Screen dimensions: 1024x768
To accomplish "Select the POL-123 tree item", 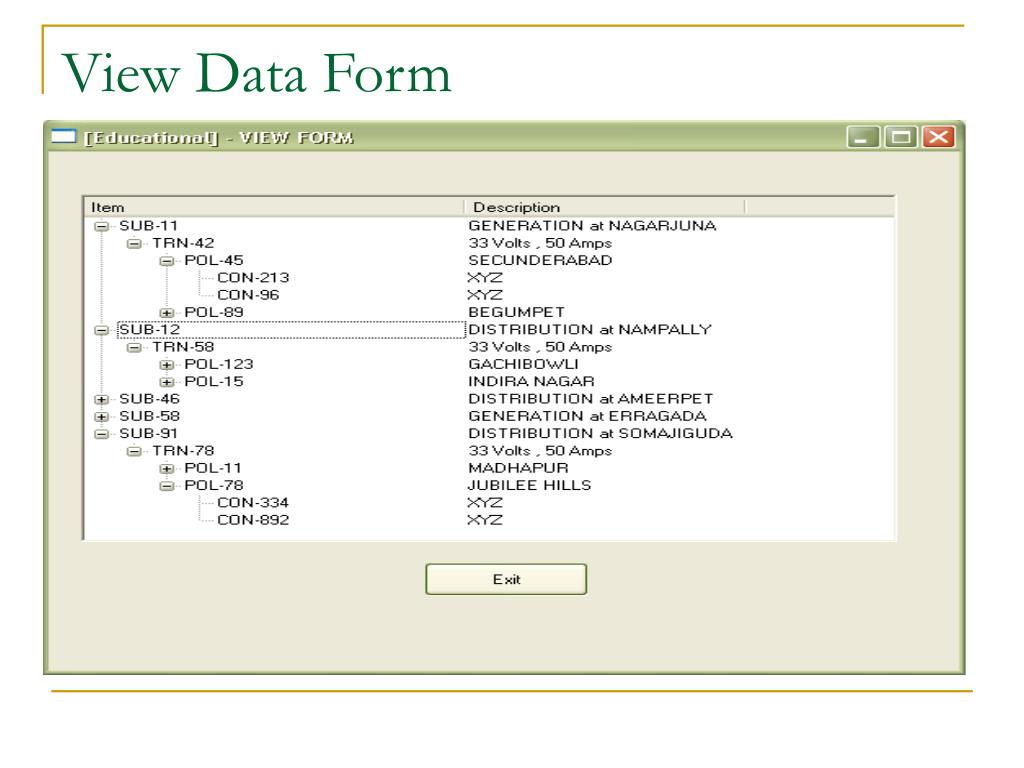I will click(x=219, y=364).
